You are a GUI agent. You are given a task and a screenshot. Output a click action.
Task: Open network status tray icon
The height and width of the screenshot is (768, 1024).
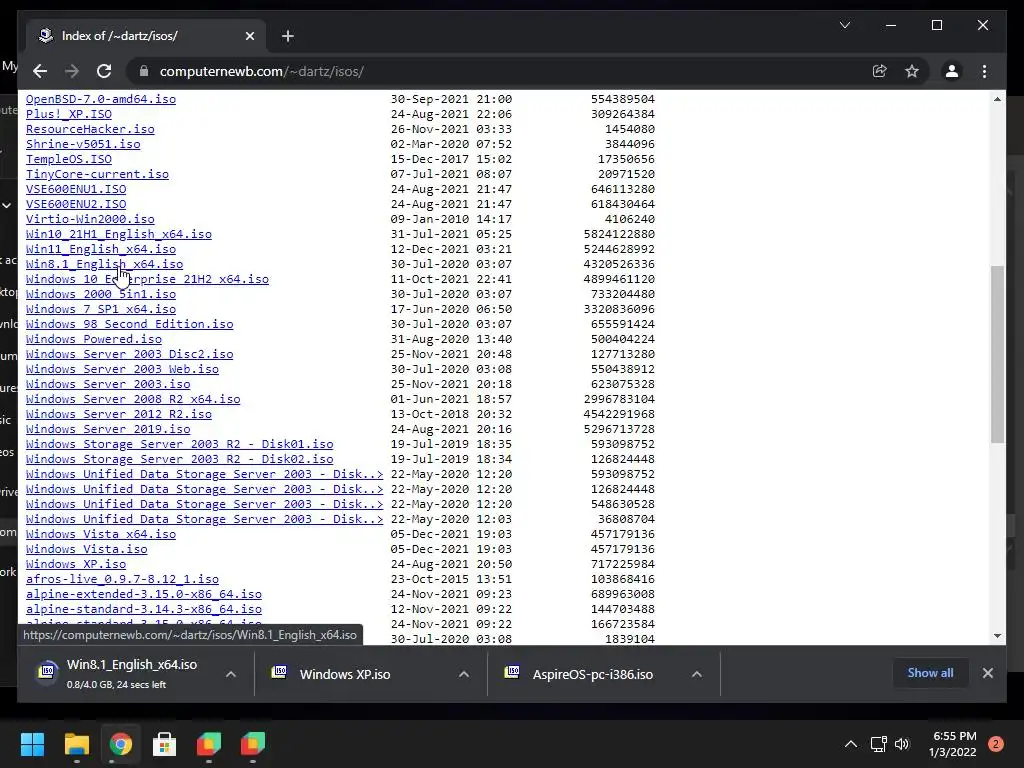pos(878,744)
